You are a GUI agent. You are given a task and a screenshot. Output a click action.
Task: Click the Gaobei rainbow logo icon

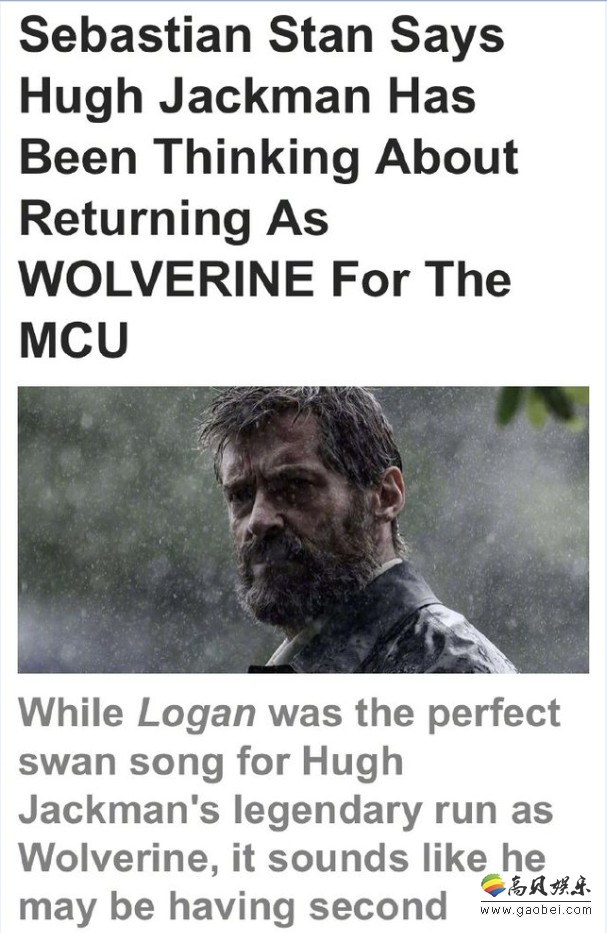[x=493, y=885]
